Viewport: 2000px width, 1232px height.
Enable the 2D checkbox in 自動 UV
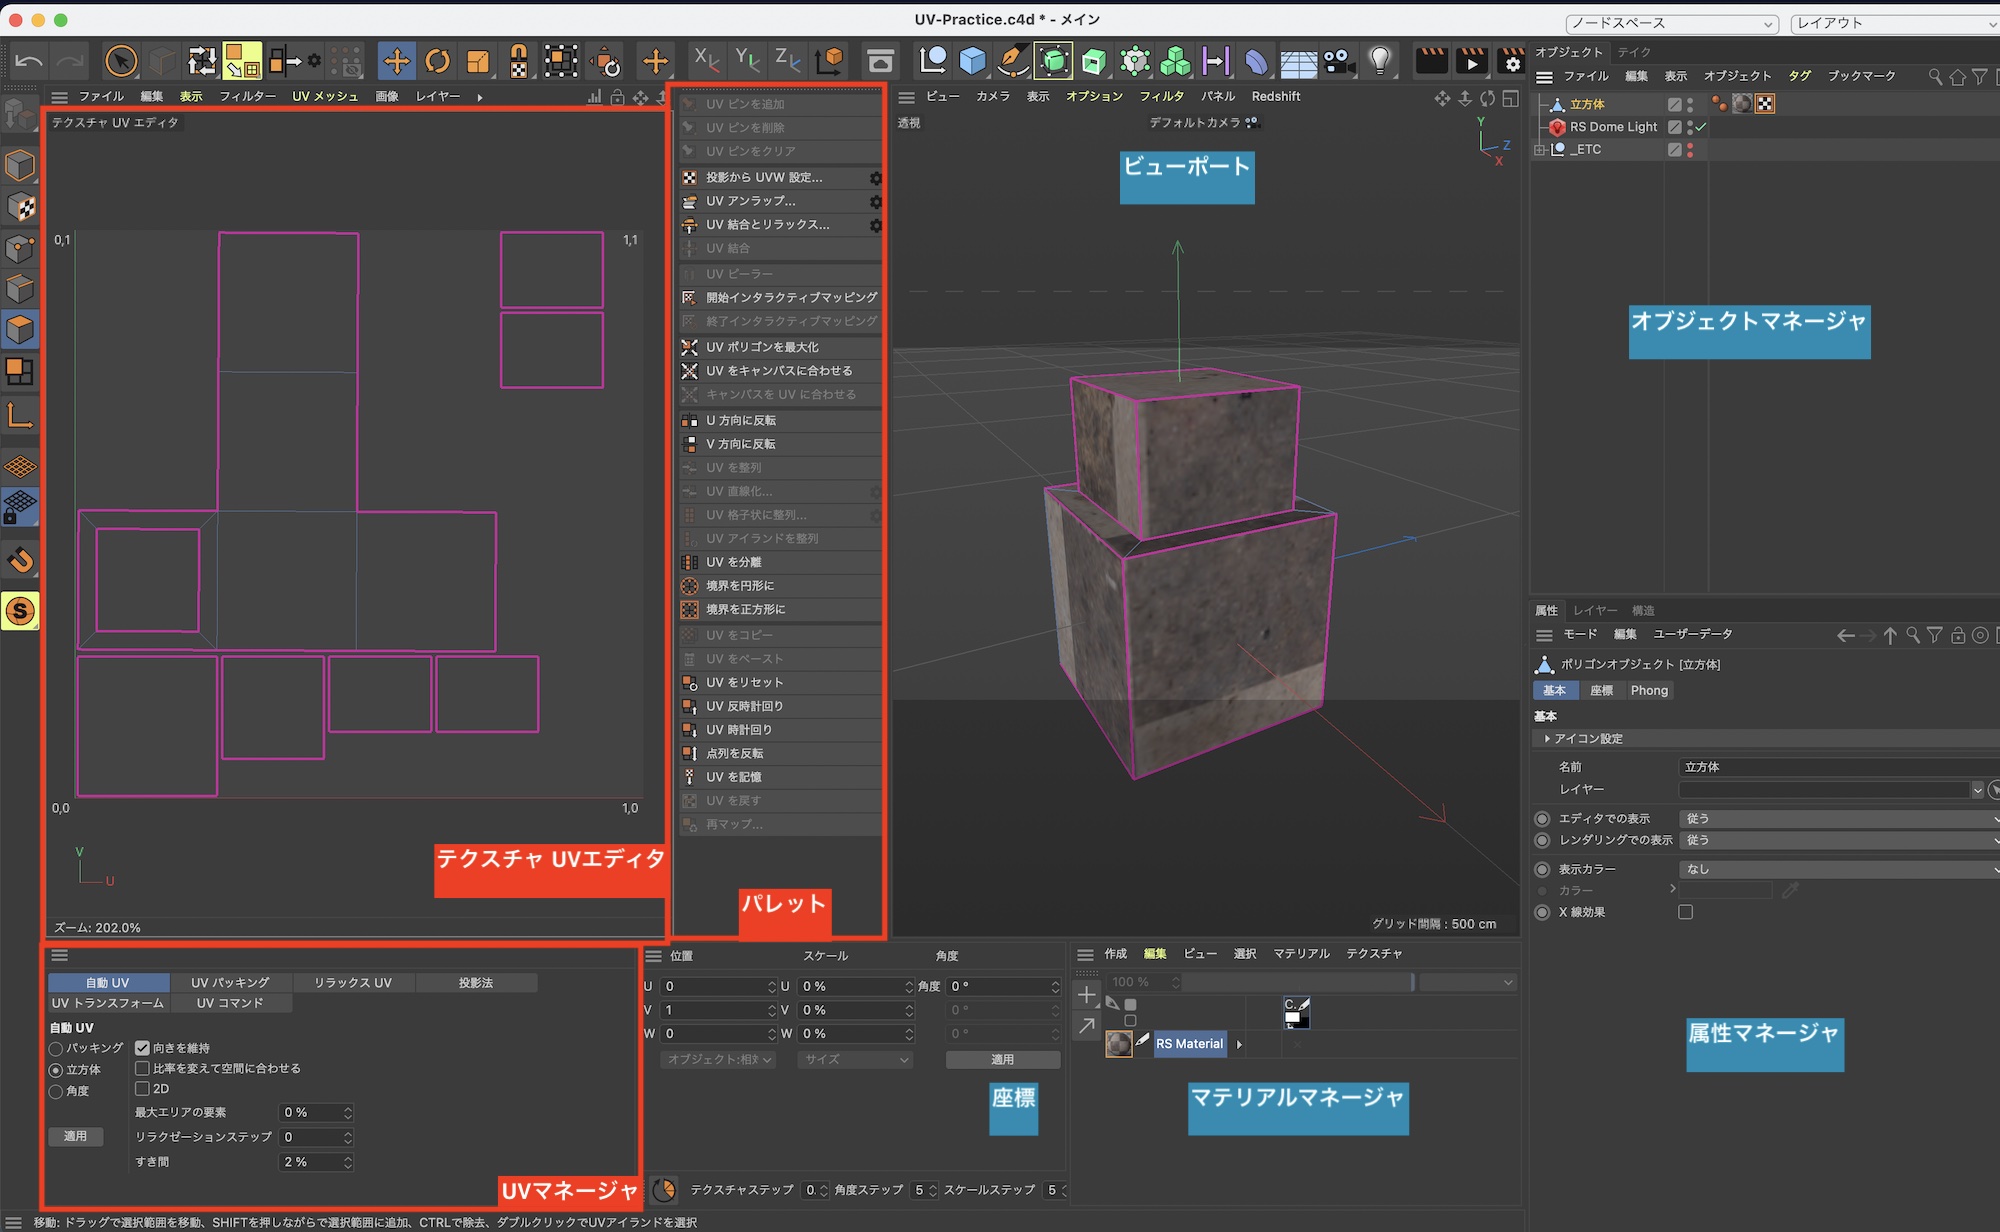[142, 1089]
